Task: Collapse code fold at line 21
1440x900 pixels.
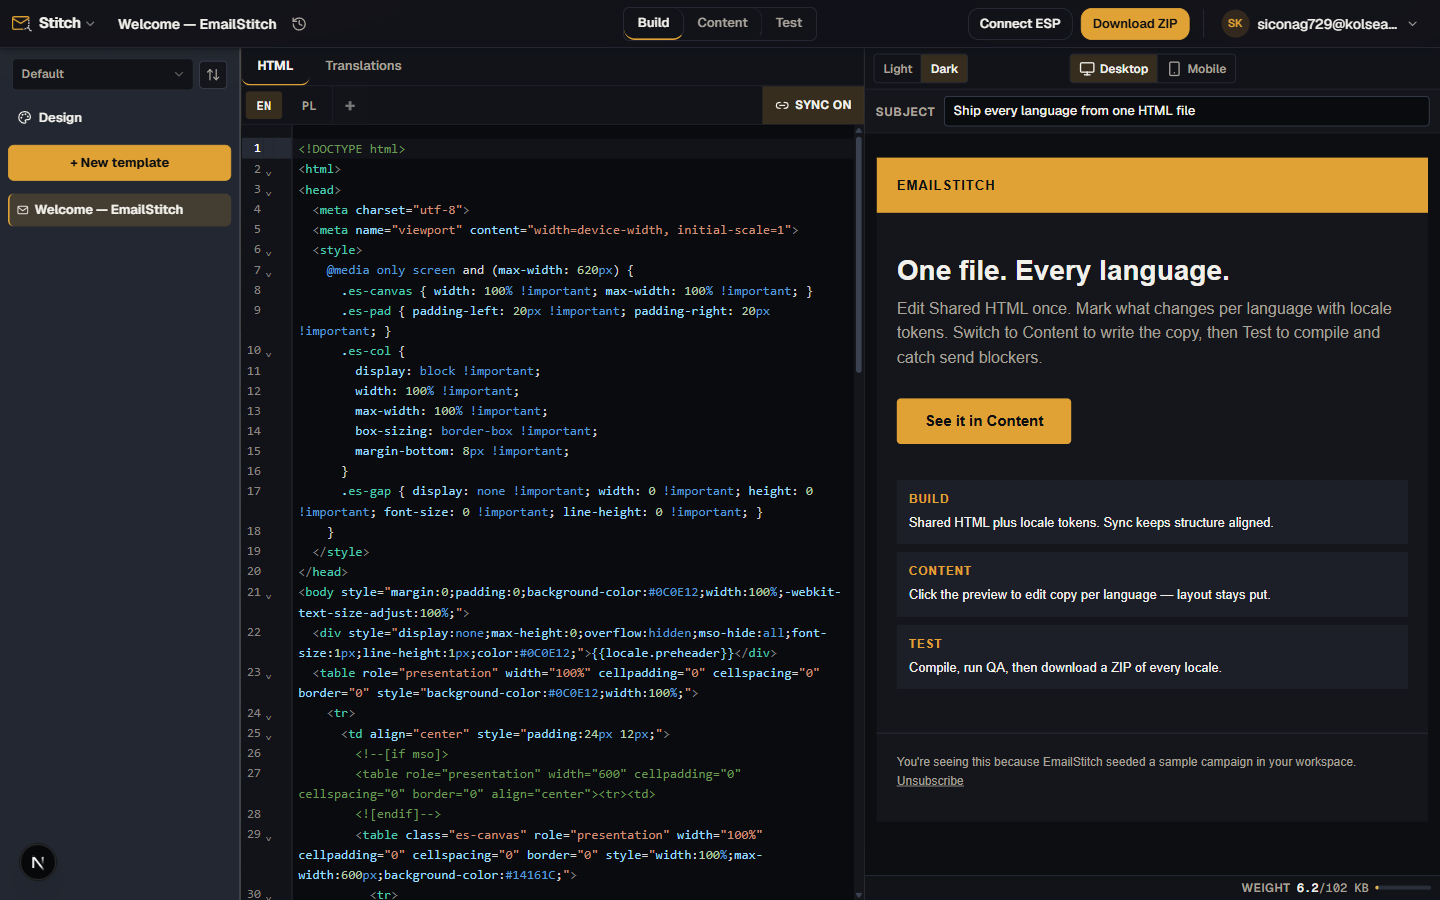Action: click(x=269, y=596)
